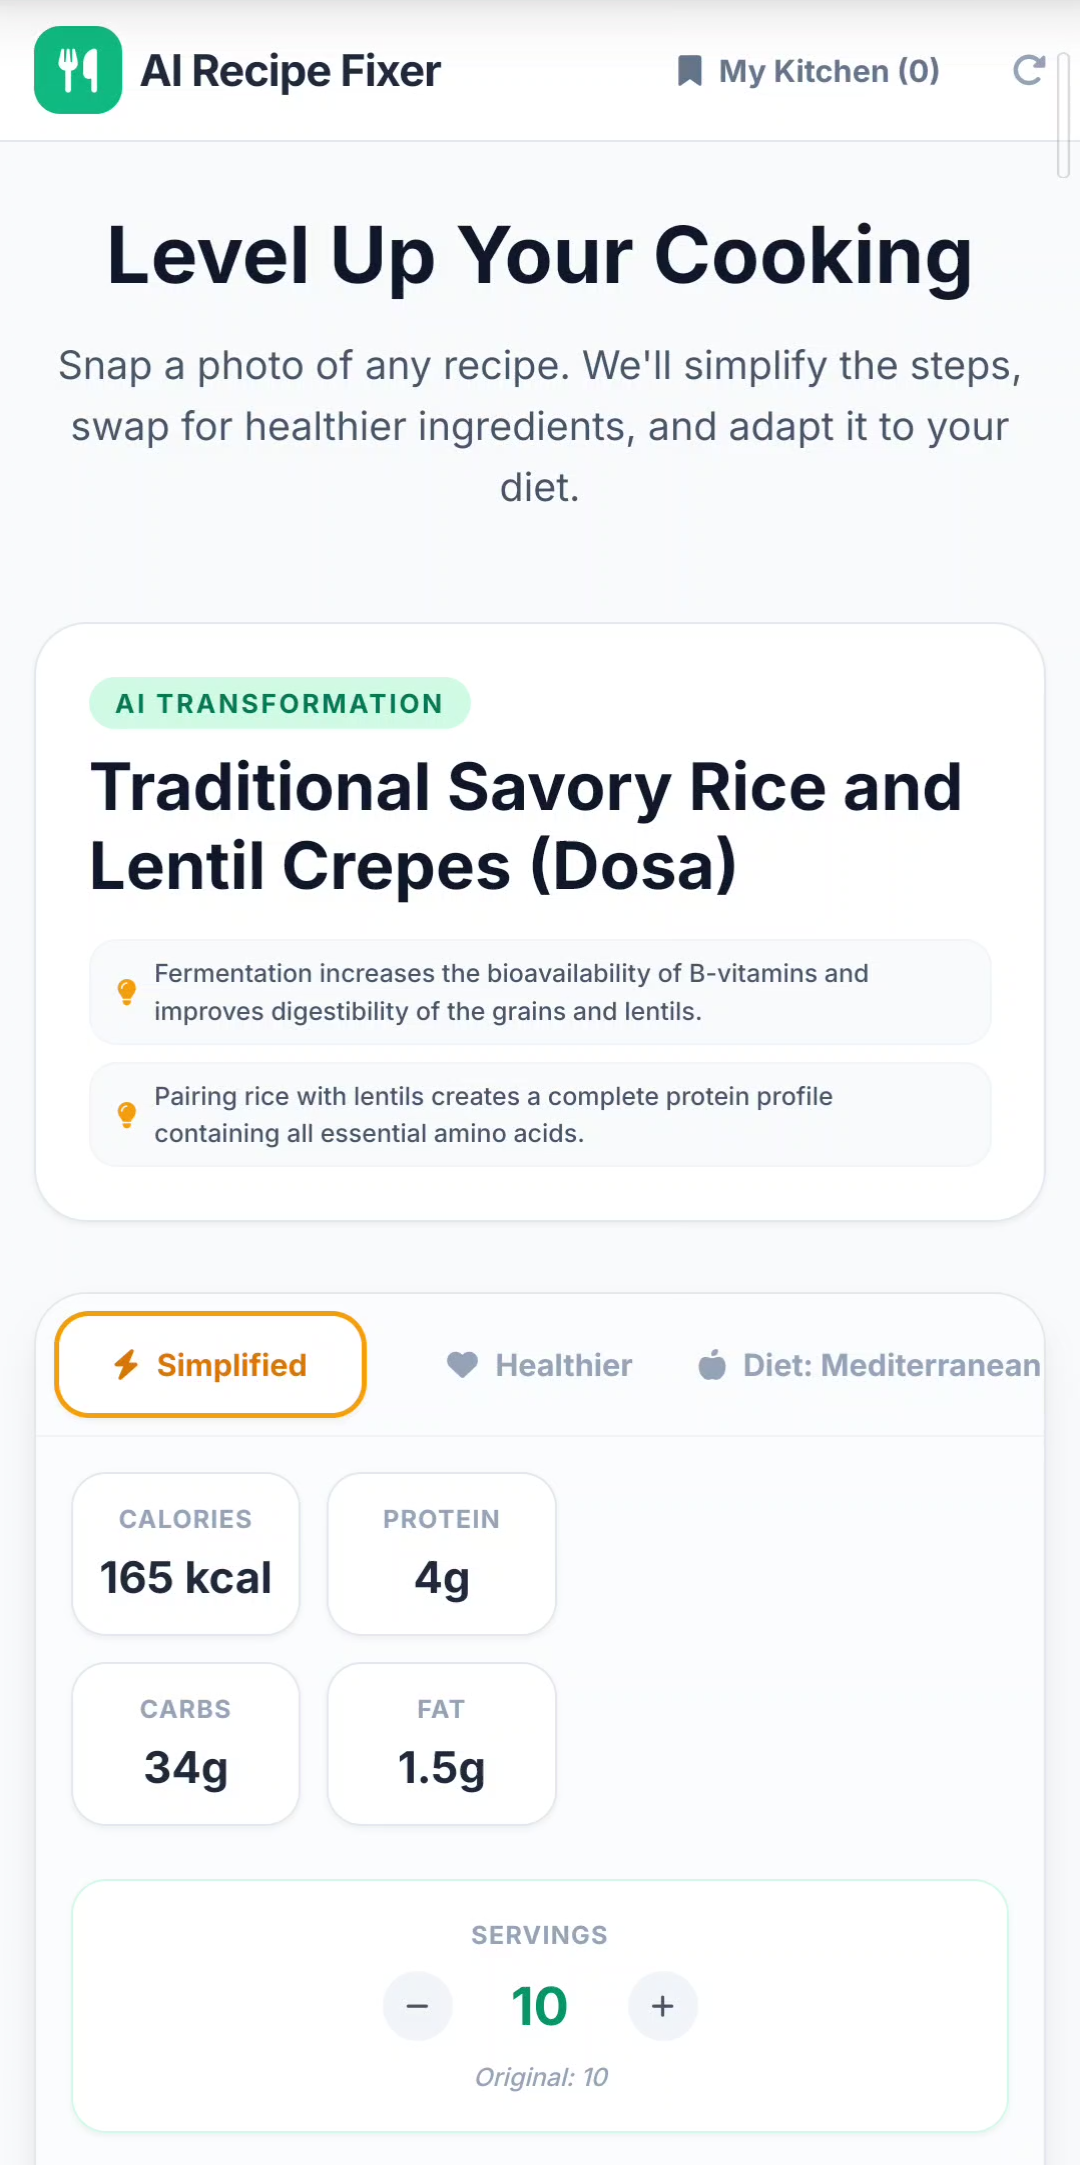This screenshot has width=1080, height=2165.
Task: Click the bookmark icon beside My Kitchen
Action: (689, 71)
